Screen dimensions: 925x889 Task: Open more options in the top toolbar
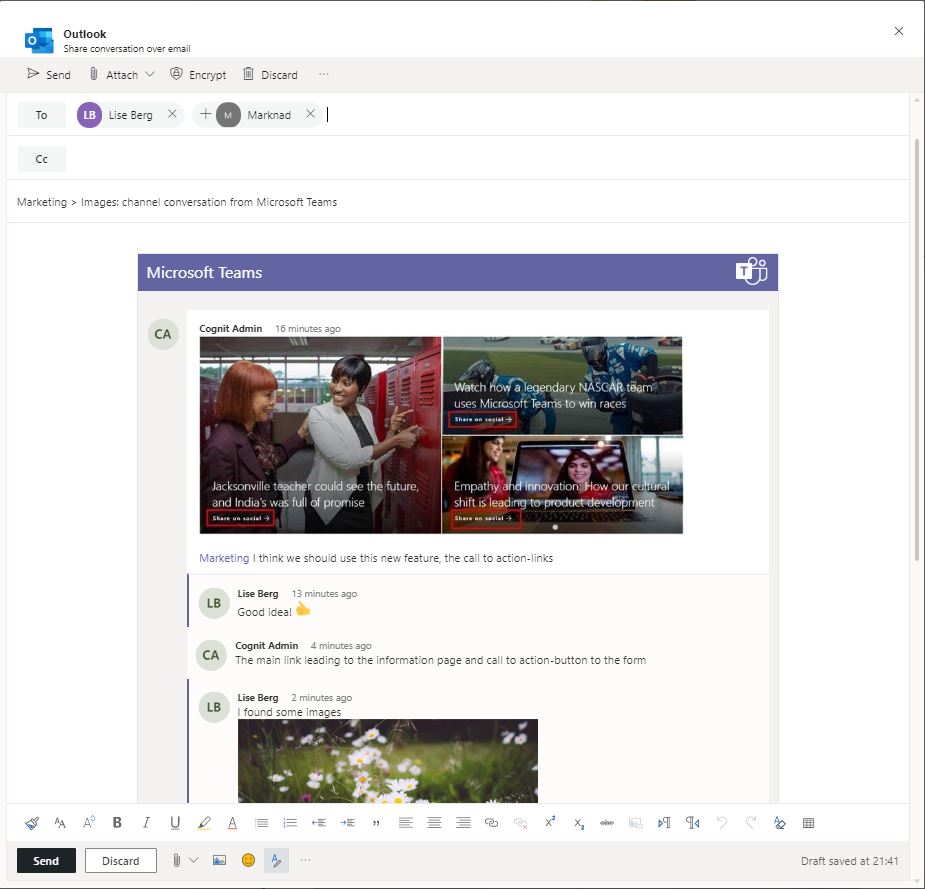point(325,74)
